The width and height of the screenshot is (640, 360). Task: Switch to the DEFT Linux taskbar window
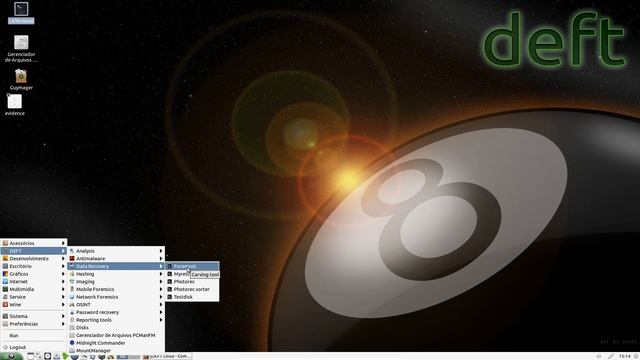(x=167, y=356)
